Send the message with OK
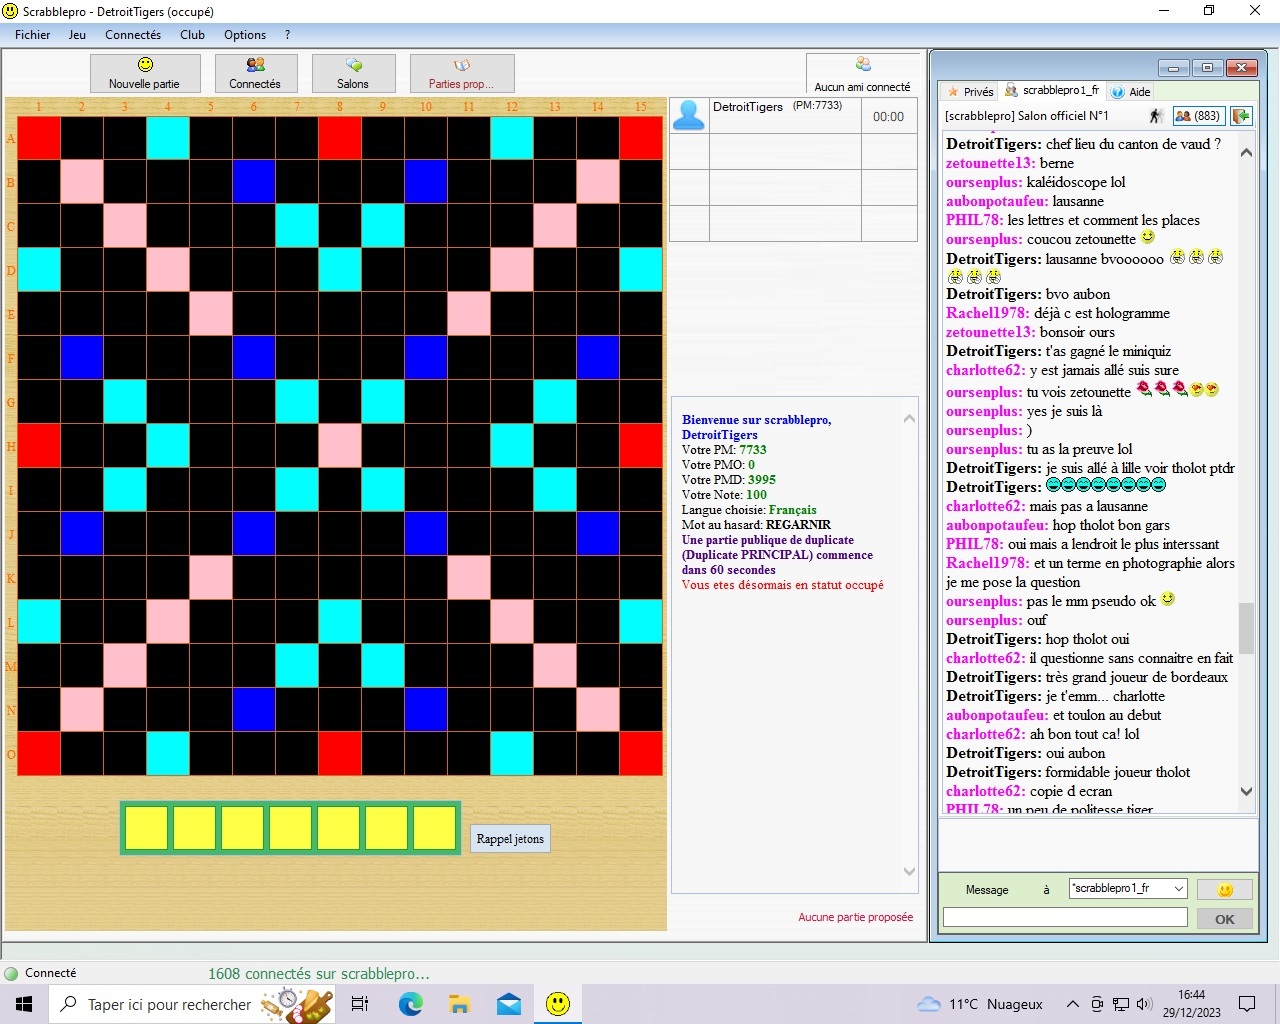The height and width of the screenshot is (1024, 1280). coord(1224,919)
